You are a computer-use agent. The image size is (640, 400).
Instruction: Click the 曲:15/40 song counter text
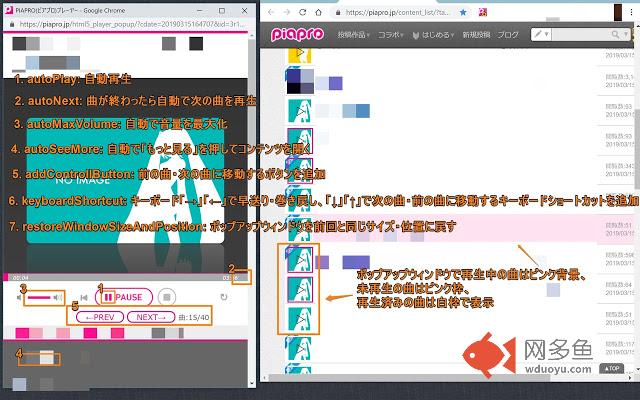[194, 317]
